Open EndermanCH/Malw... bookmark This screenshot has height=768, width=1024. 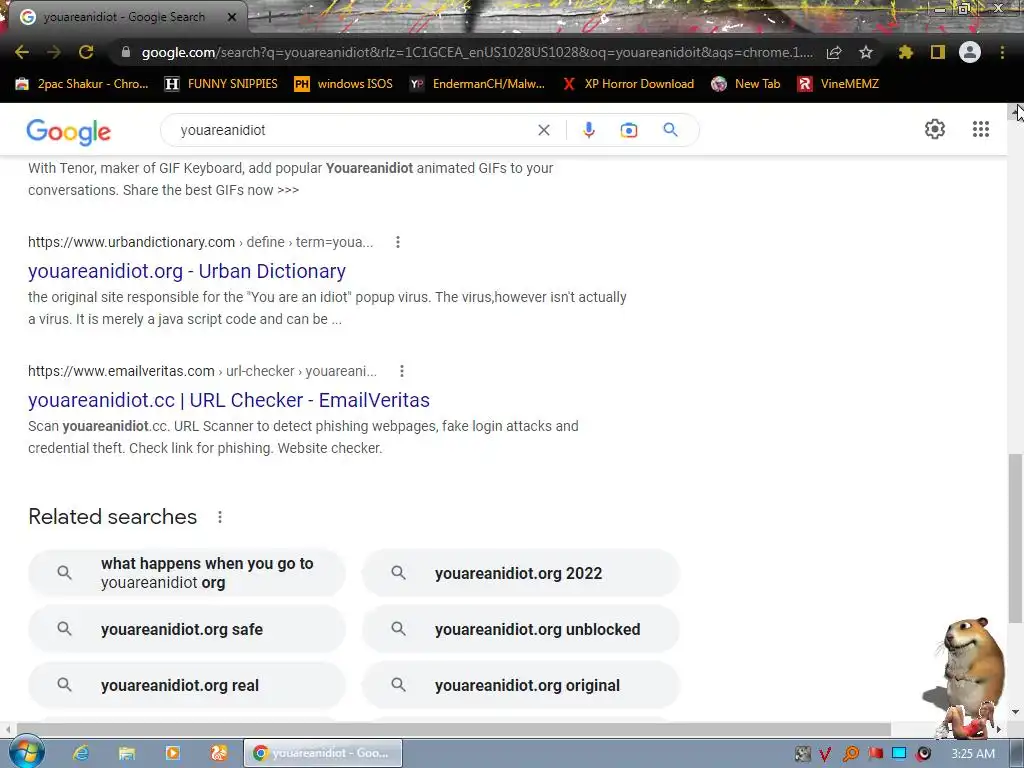[477, 84]
